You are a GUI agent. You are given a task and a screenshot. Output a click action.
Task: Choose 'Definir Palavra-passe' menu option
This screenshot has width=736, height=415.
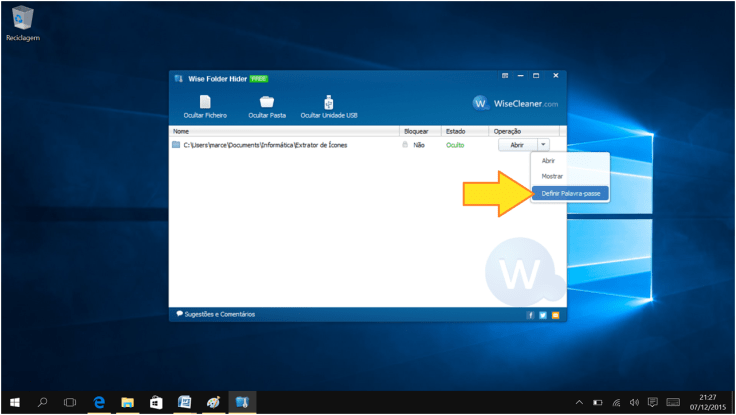[x=570, y=193]
